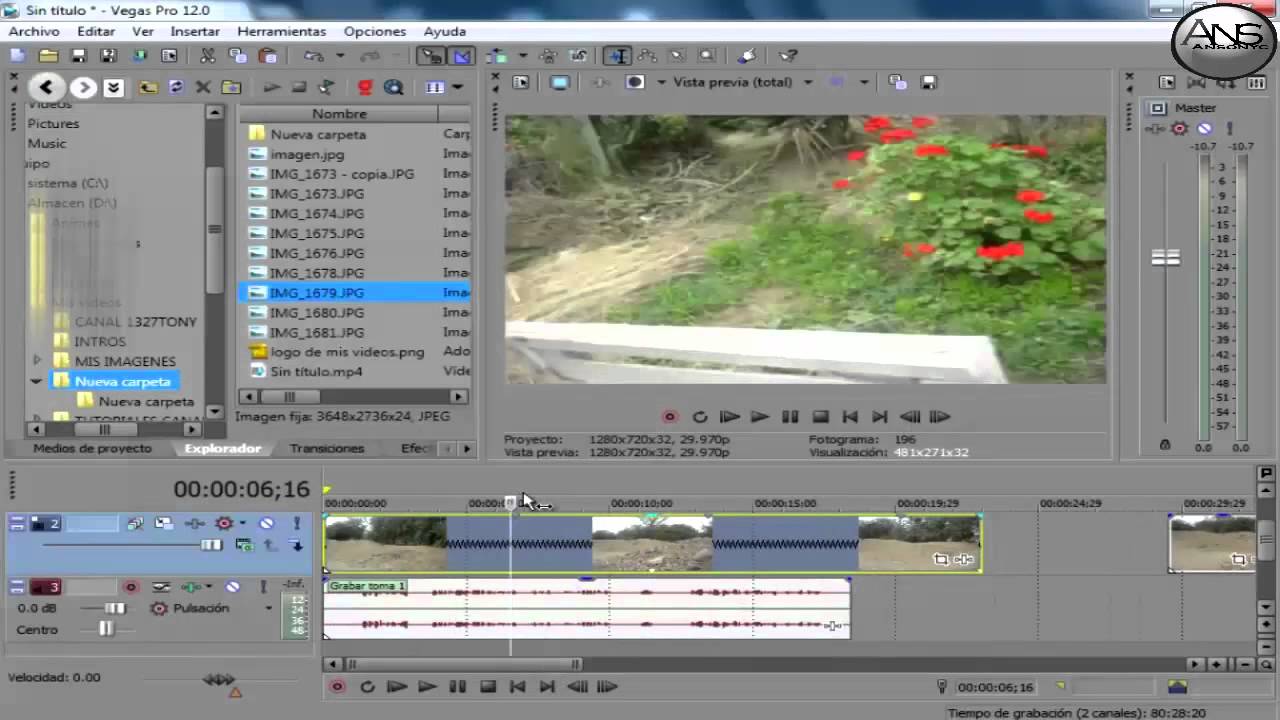Open project video properties in preview
The width and height of the screenshot is (1280, 720).
(521, 82)
